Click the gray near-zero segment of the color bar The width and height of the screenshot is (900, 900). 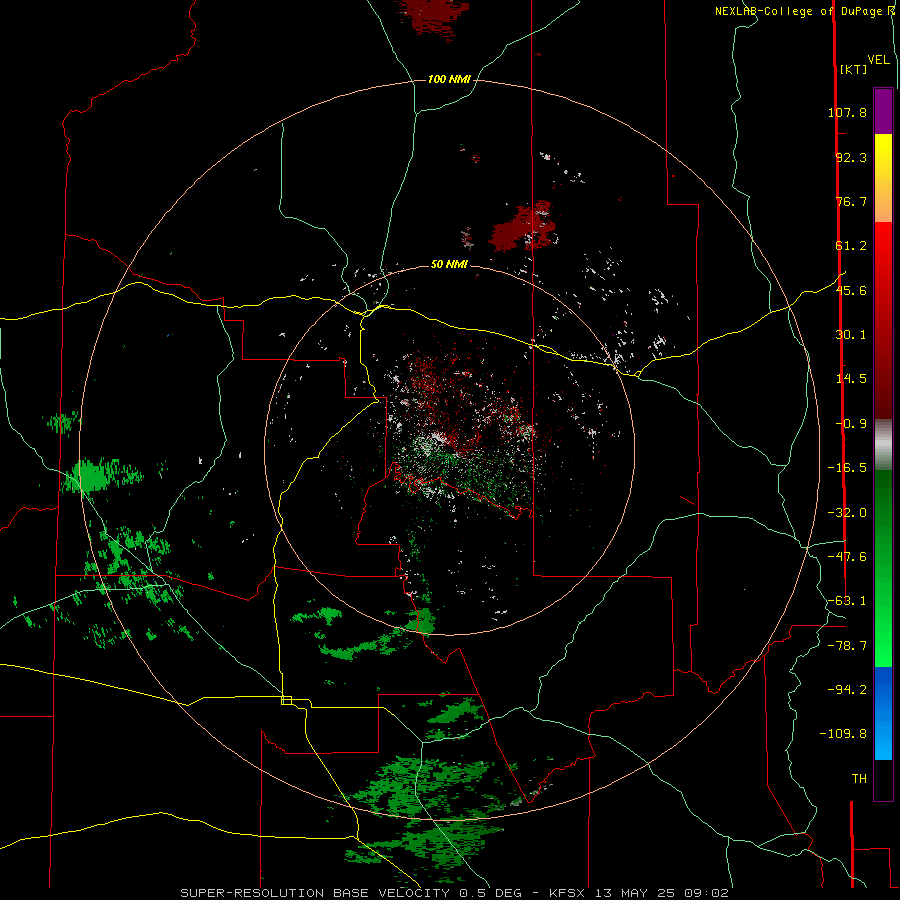coord(883,445)
